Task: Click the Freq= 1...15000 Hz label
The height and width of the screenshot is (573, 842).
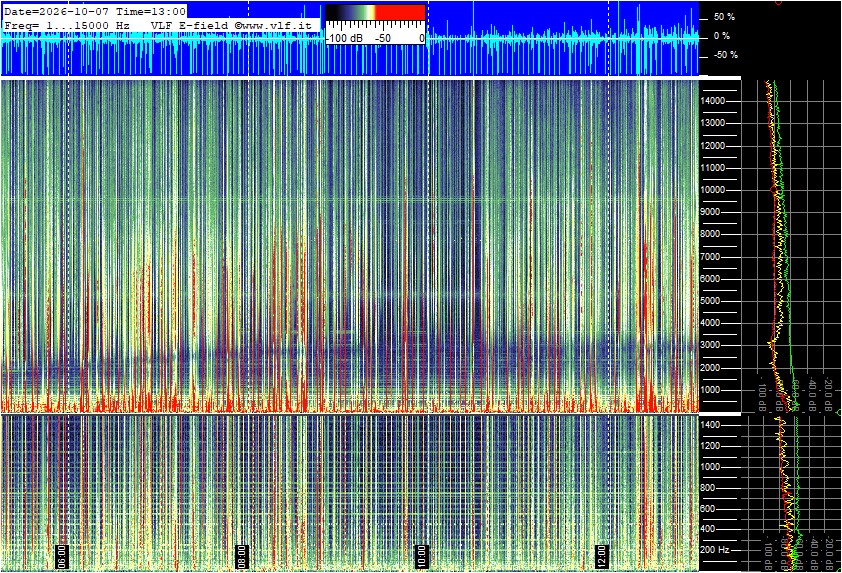Action: pyautogui.click(x=67, y=25)
